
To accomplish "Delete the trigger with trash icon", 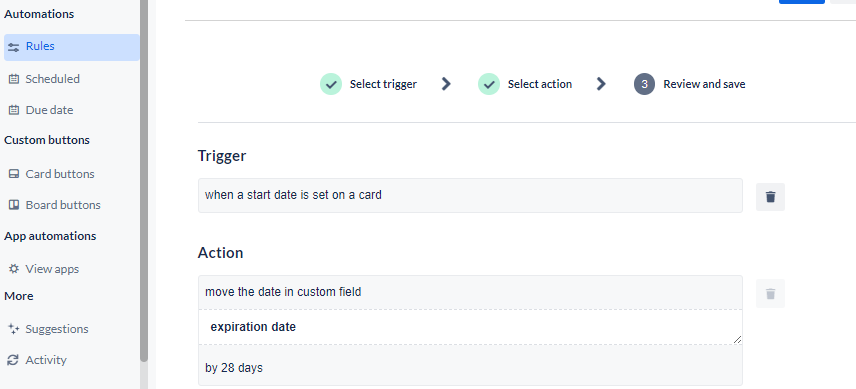I will (x=770, y=197).
